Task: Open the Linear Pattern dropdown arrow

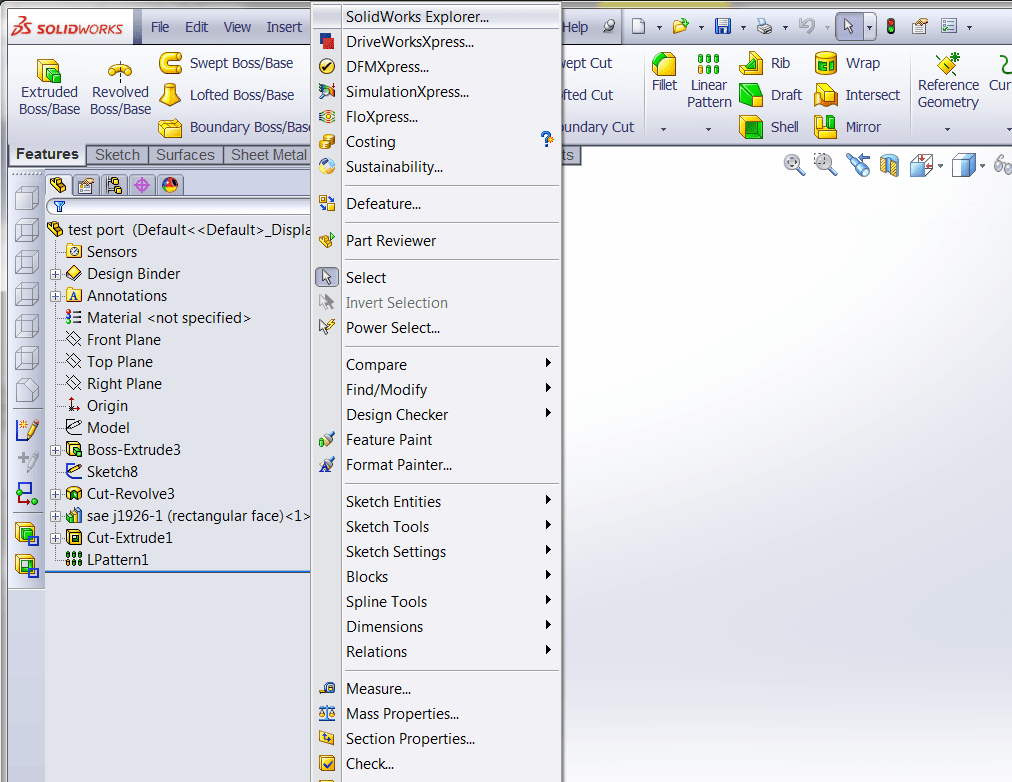Action: tap(709, 129)
